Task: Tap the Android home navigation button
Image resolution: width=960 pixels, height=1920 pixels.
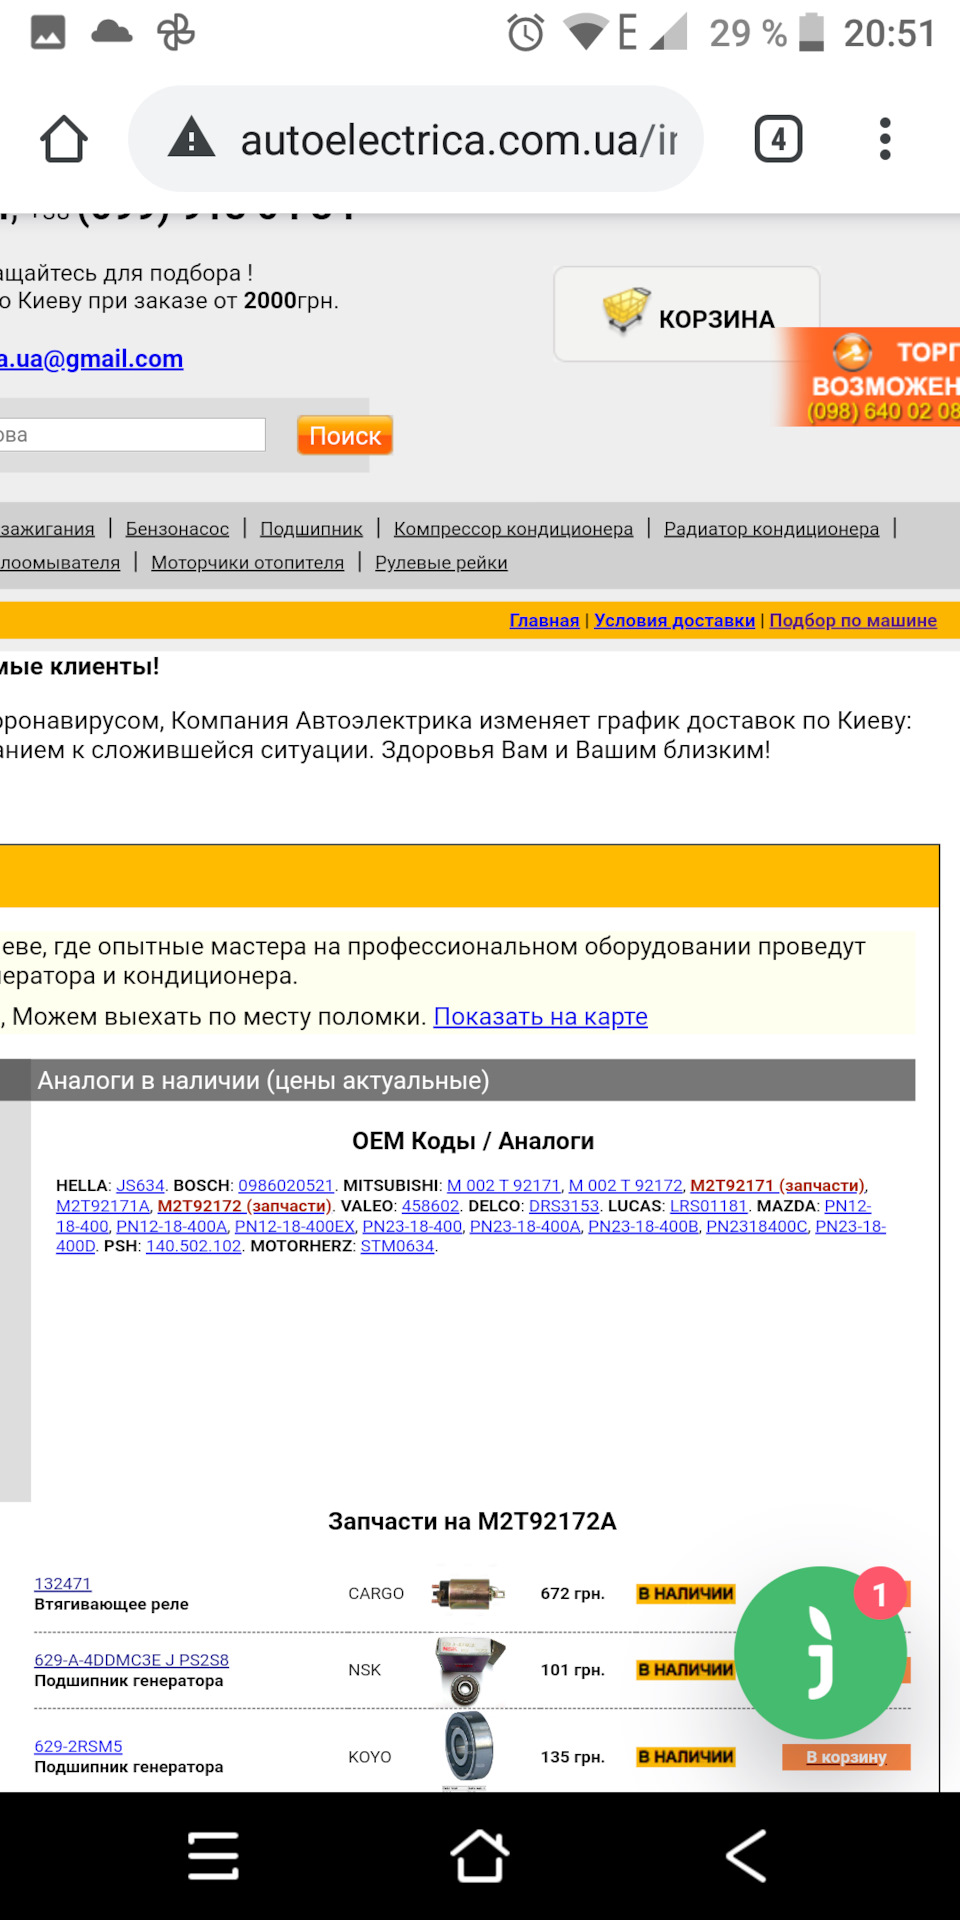Action: 480,1856
